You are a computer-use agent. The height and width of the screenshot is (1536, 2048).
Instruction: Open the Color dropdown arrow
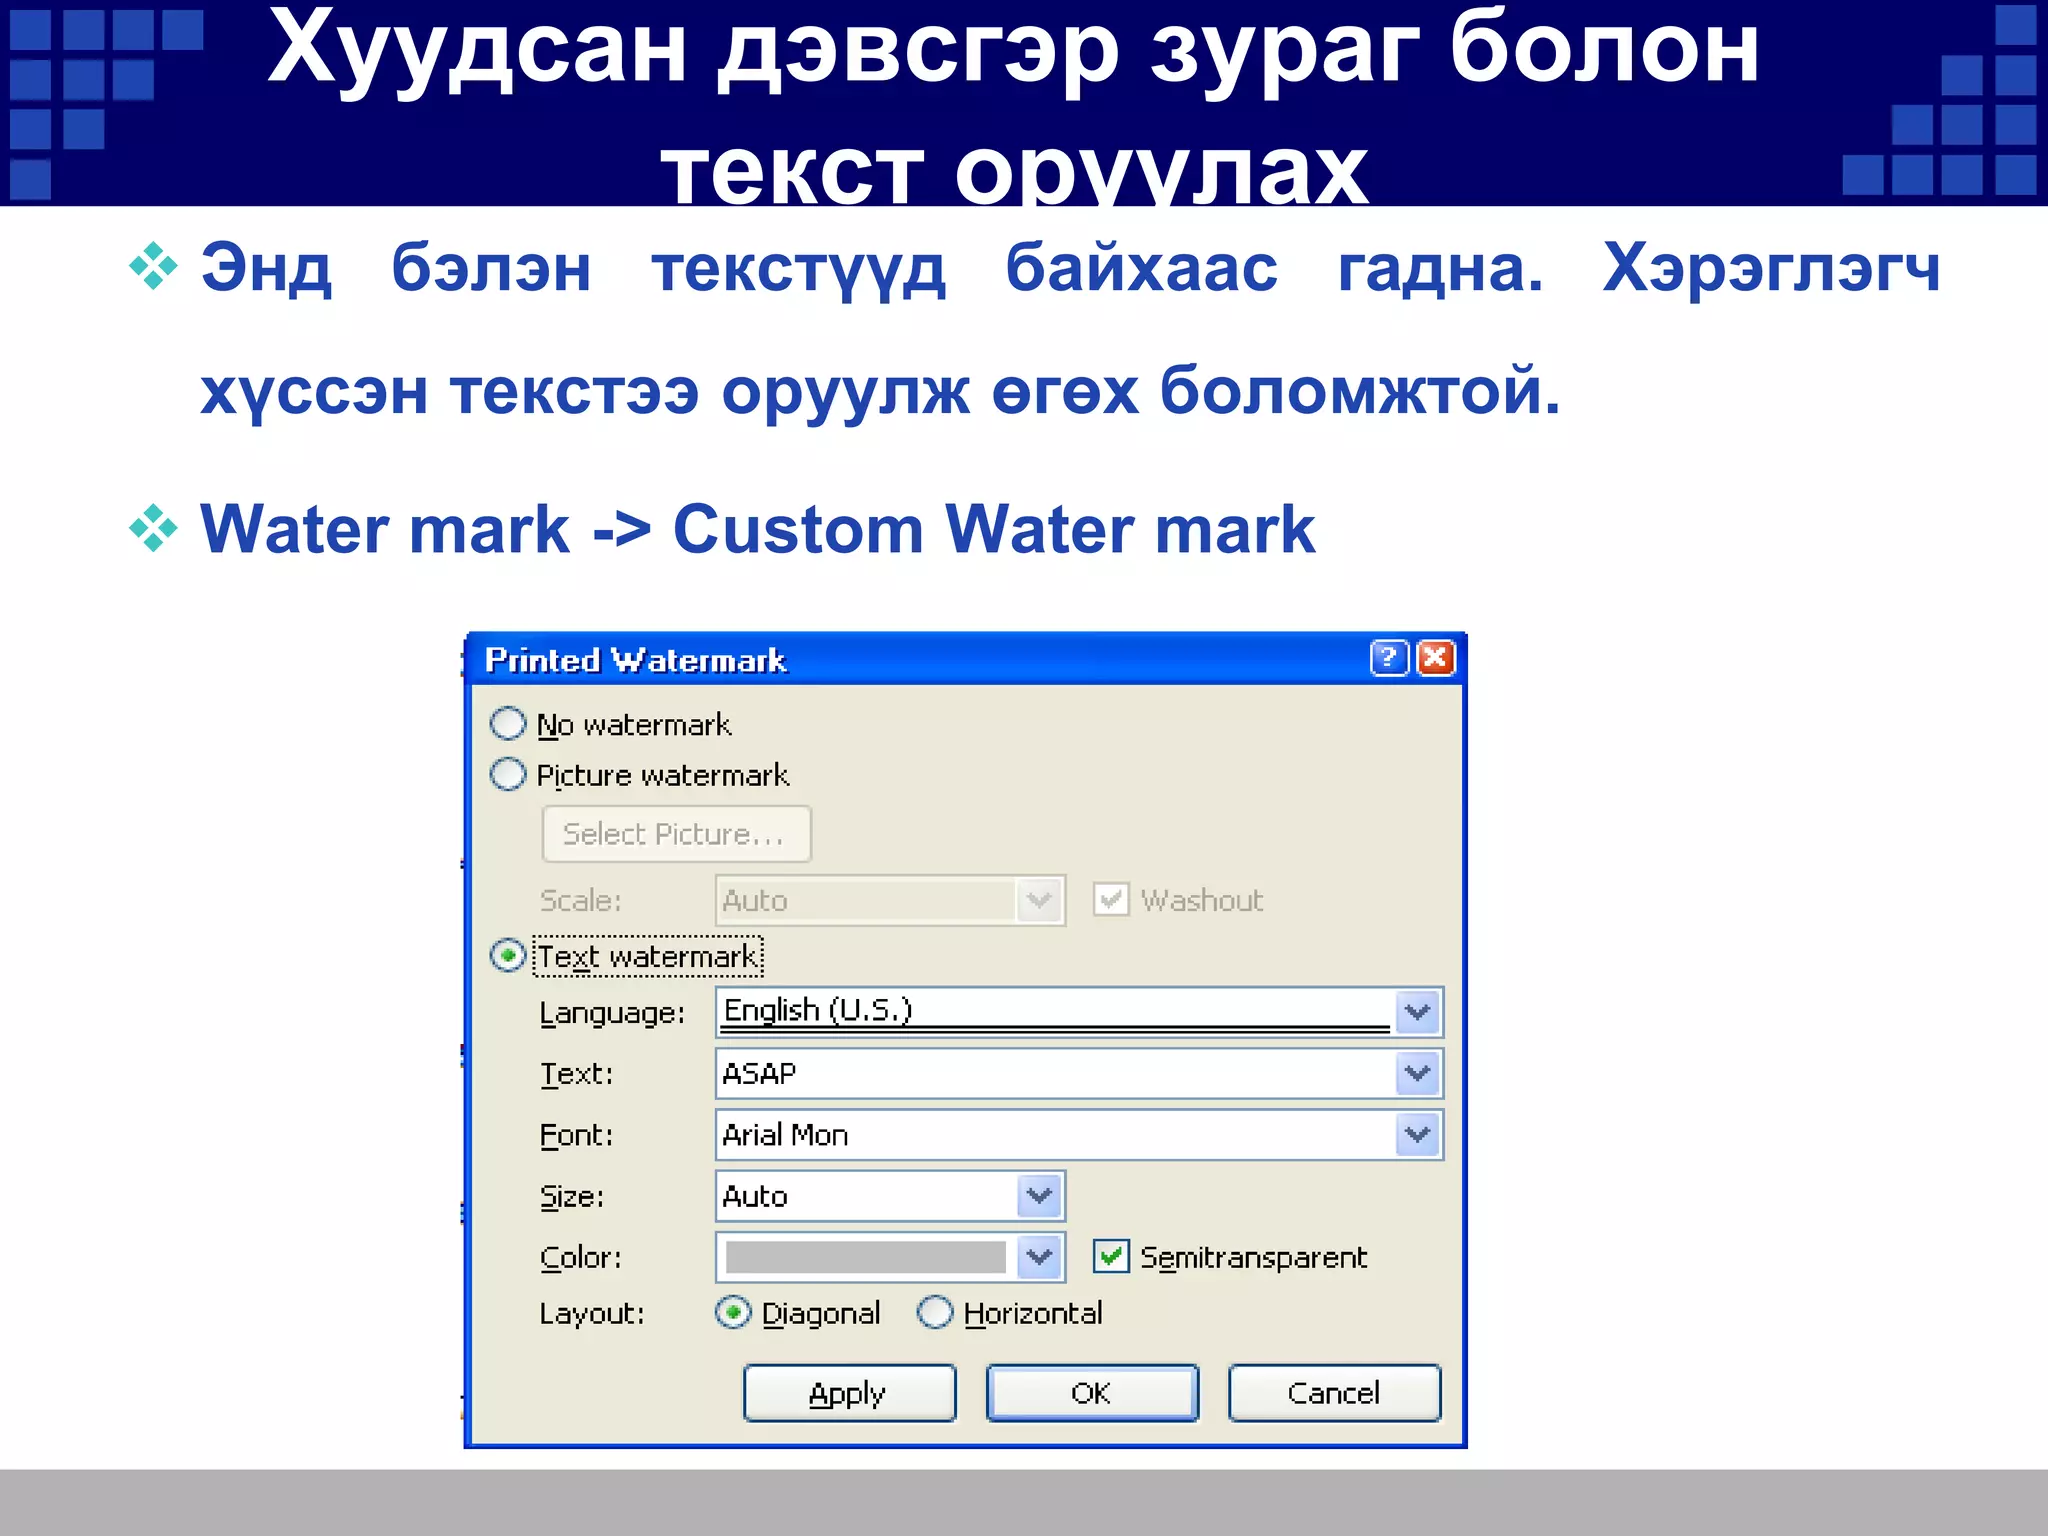pyautogui.click(x=1040, y=1256)
